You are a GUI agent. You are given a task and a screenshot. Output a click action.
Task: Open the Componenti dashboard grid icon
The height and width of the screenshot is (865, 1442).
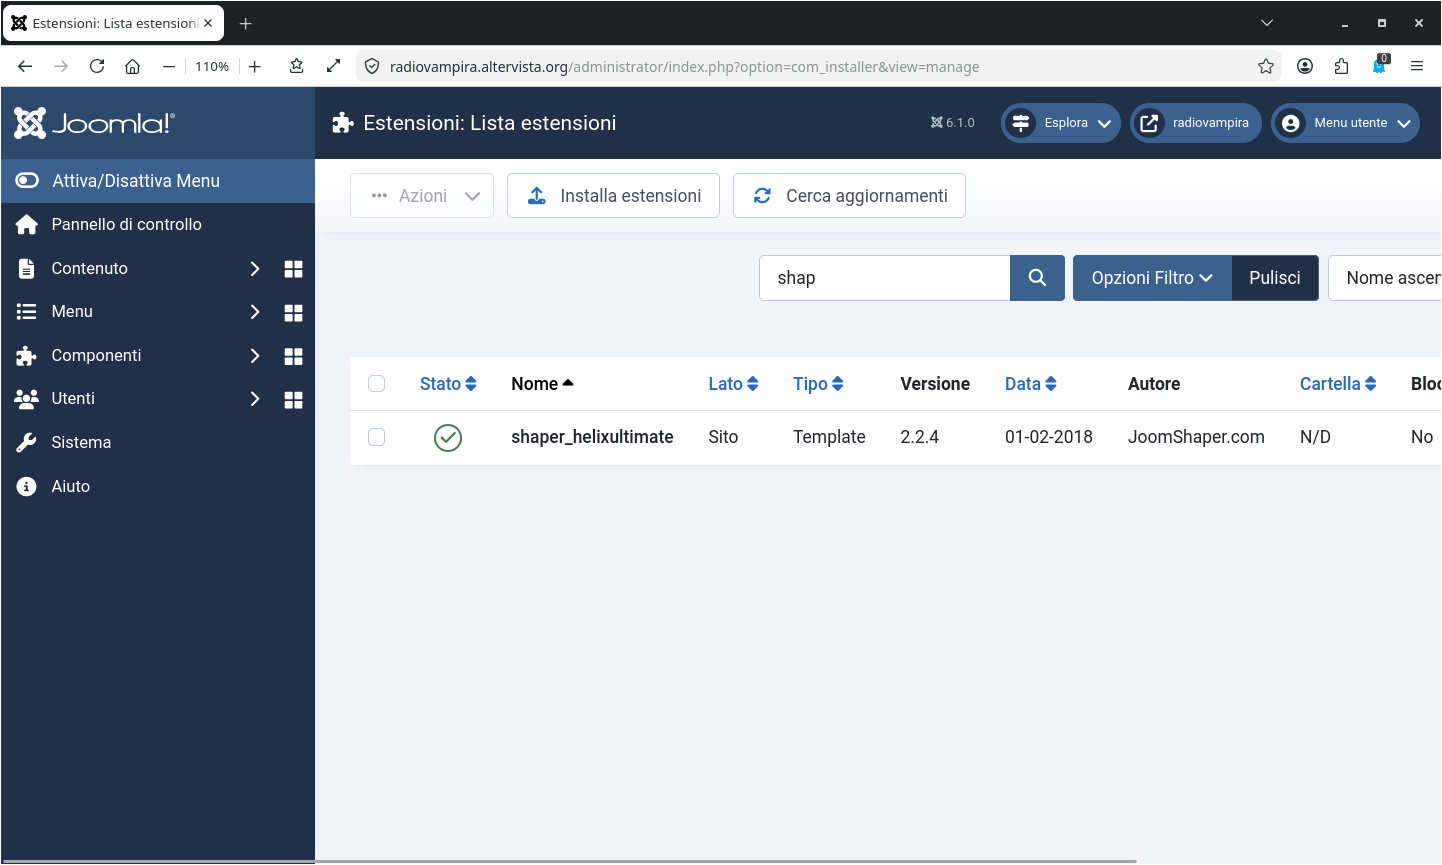tap(293, 356)
